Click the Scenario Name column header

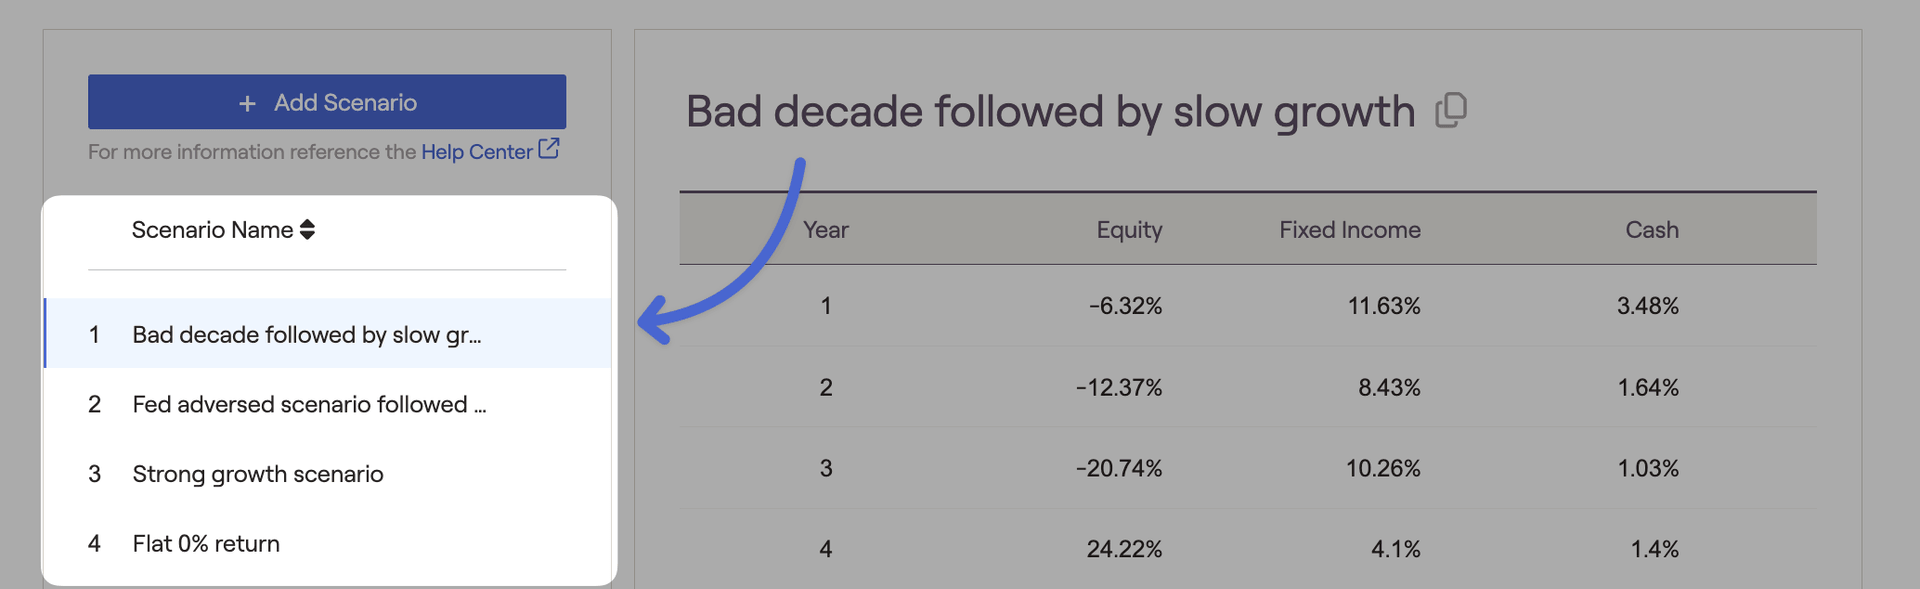(212, 230)
